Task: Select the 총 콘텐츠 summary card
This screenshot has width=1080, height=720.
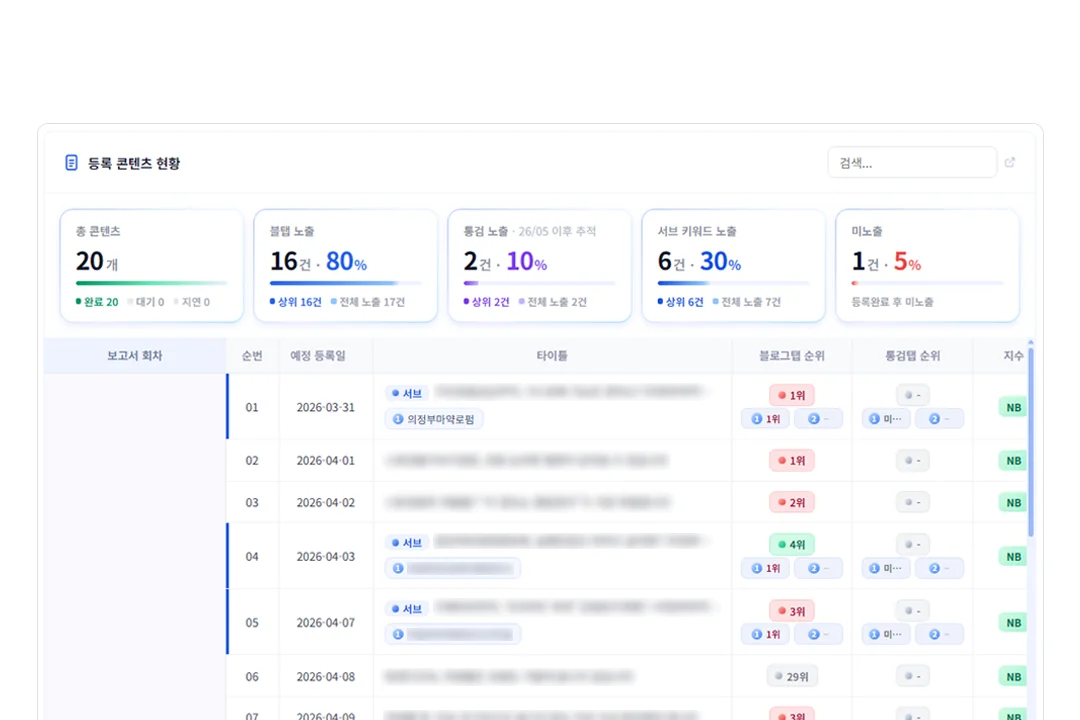Action: (152, 265)
